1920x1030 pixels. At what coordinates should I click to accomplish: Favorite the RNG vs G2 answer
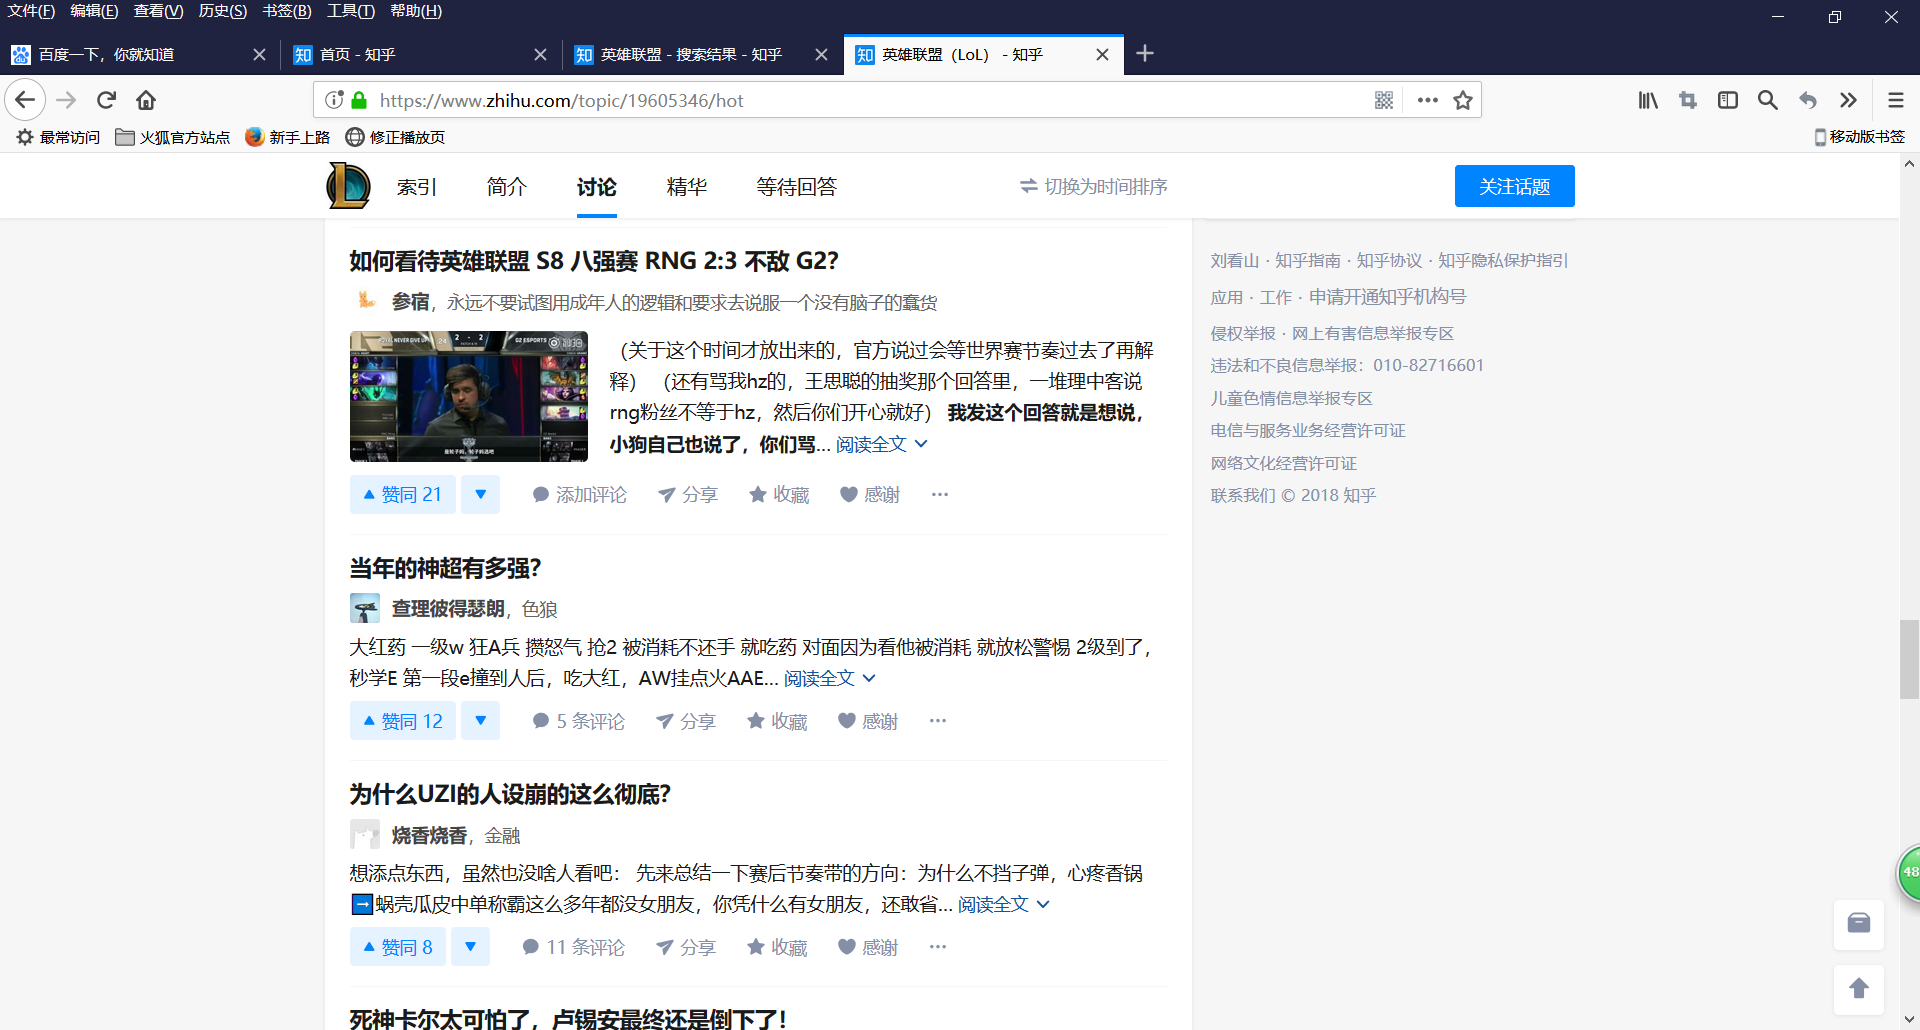(x=779, y=494)
